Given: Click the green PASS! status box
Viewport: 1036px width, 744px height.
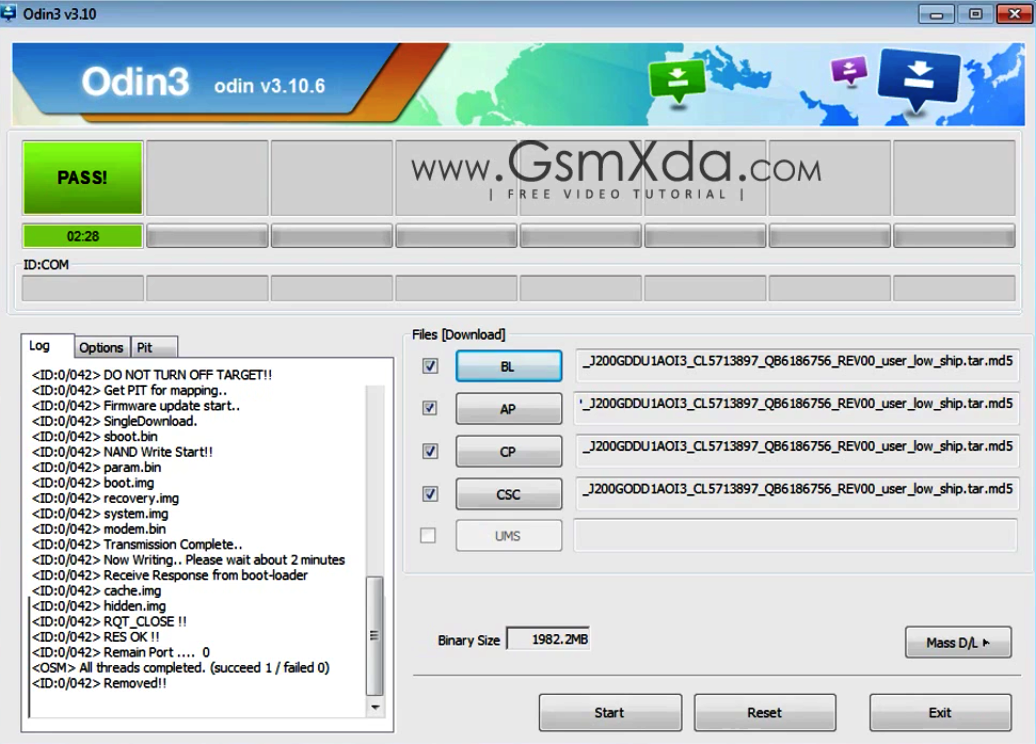Looking at the screenshot, I should point(83,177).
